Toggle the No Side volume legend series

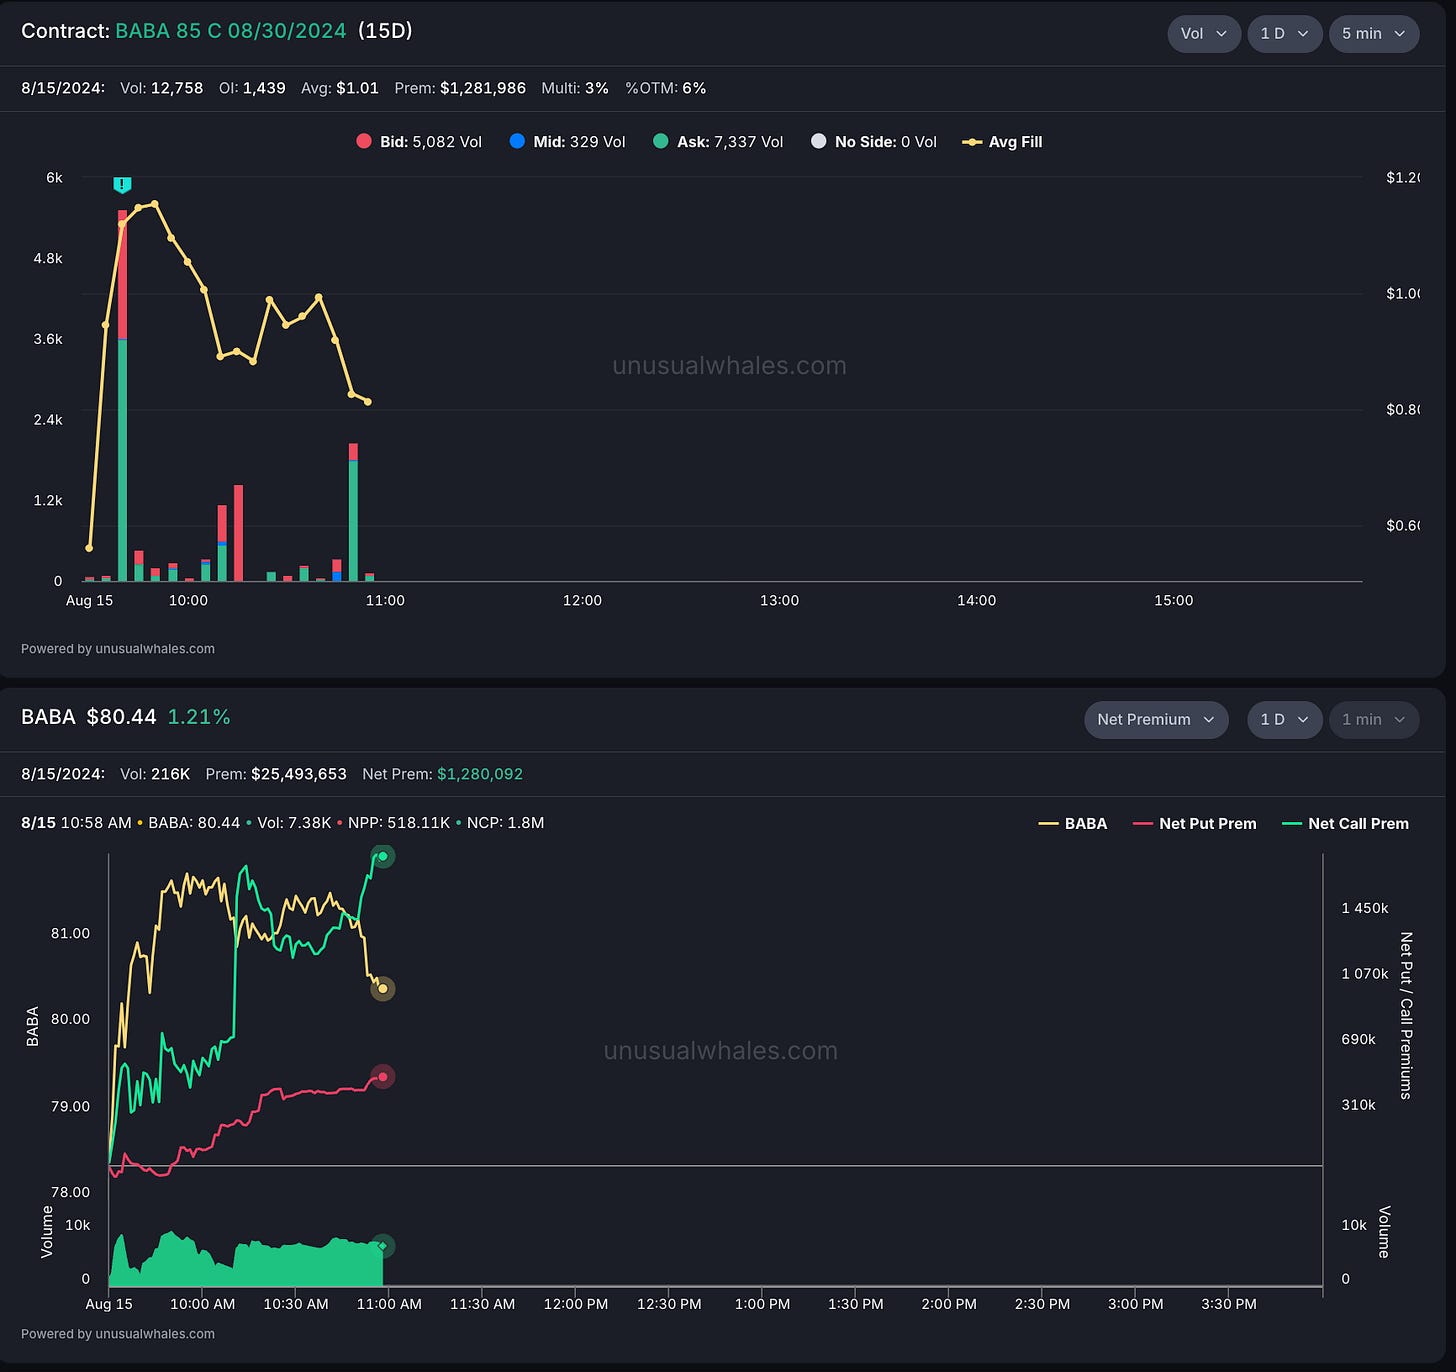pyautogui.click(x=873, y=142)
